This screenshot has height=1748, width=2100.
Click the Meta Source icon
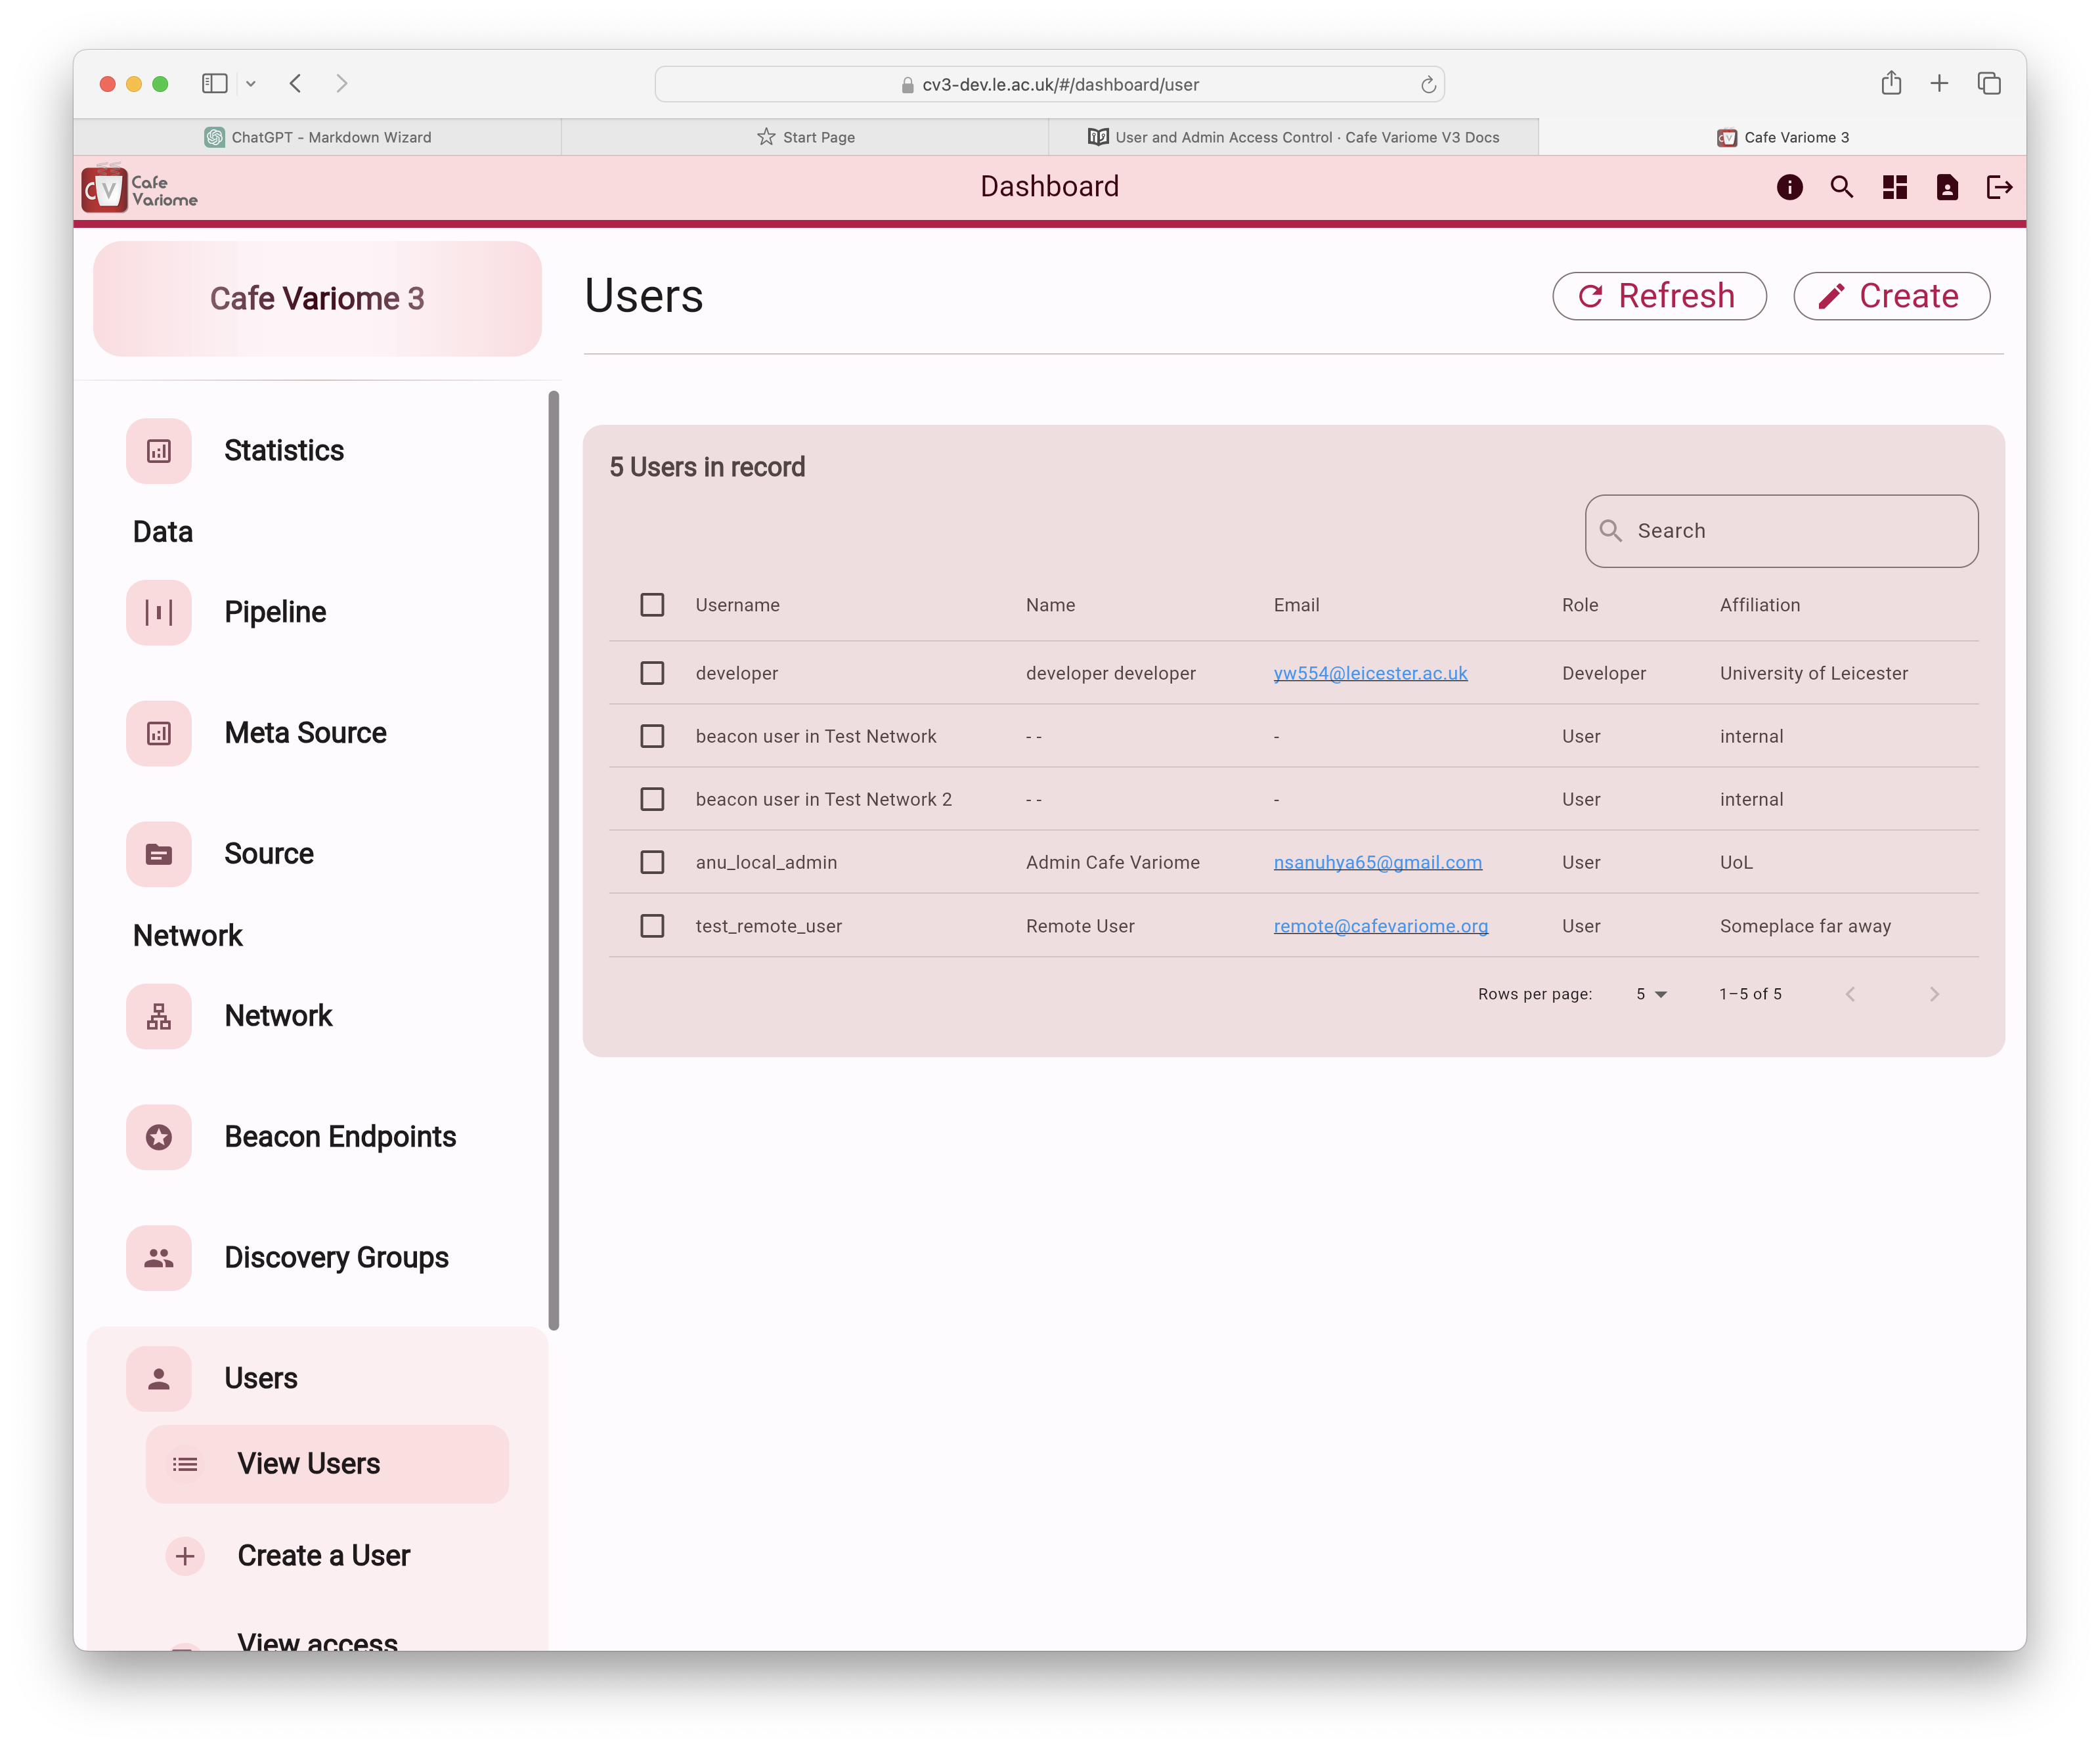click(159, 733)
